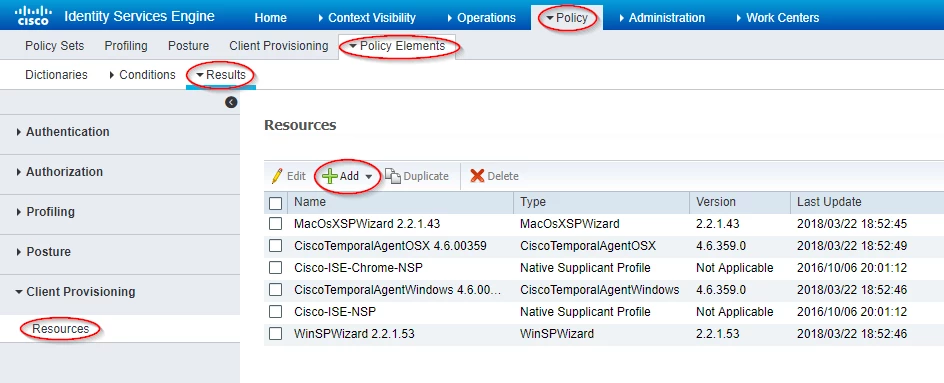Click the Duplicate button label
This screenshot has height=383, width=944.
426,176
